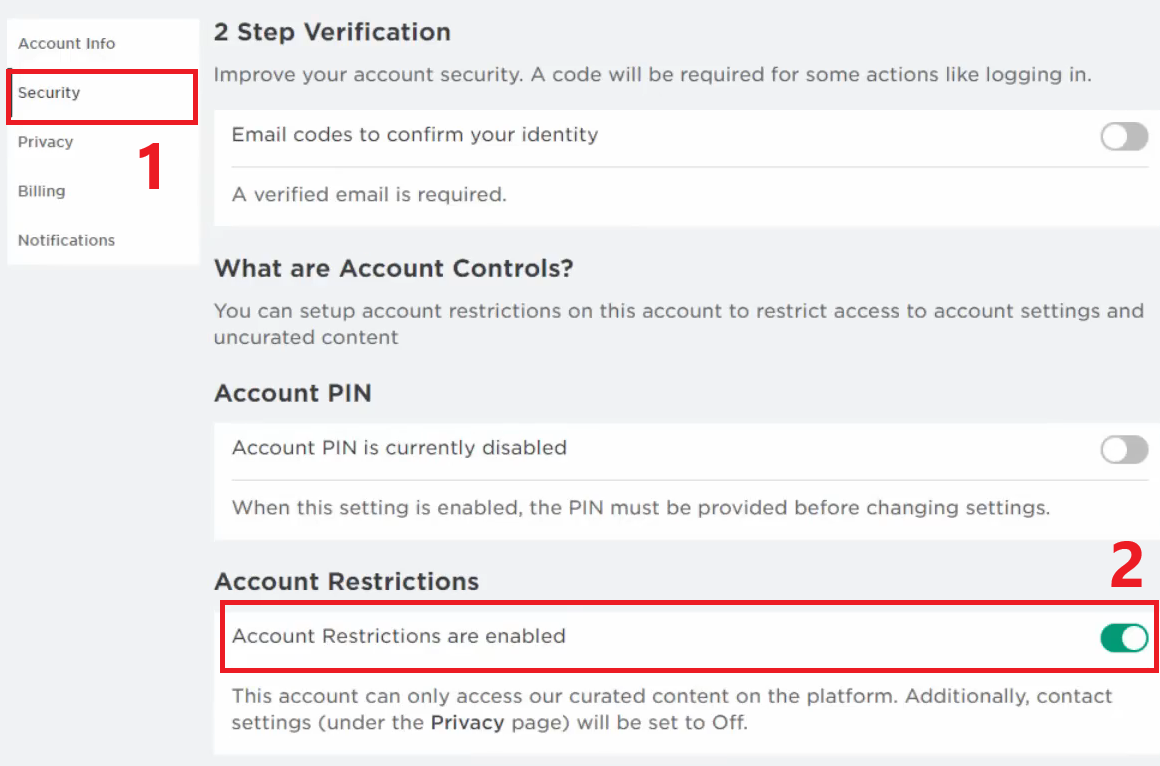Click the 'What are Account Controls?' heading
1160x766 pixels.
pyautogui.click(x=393, y=269)
